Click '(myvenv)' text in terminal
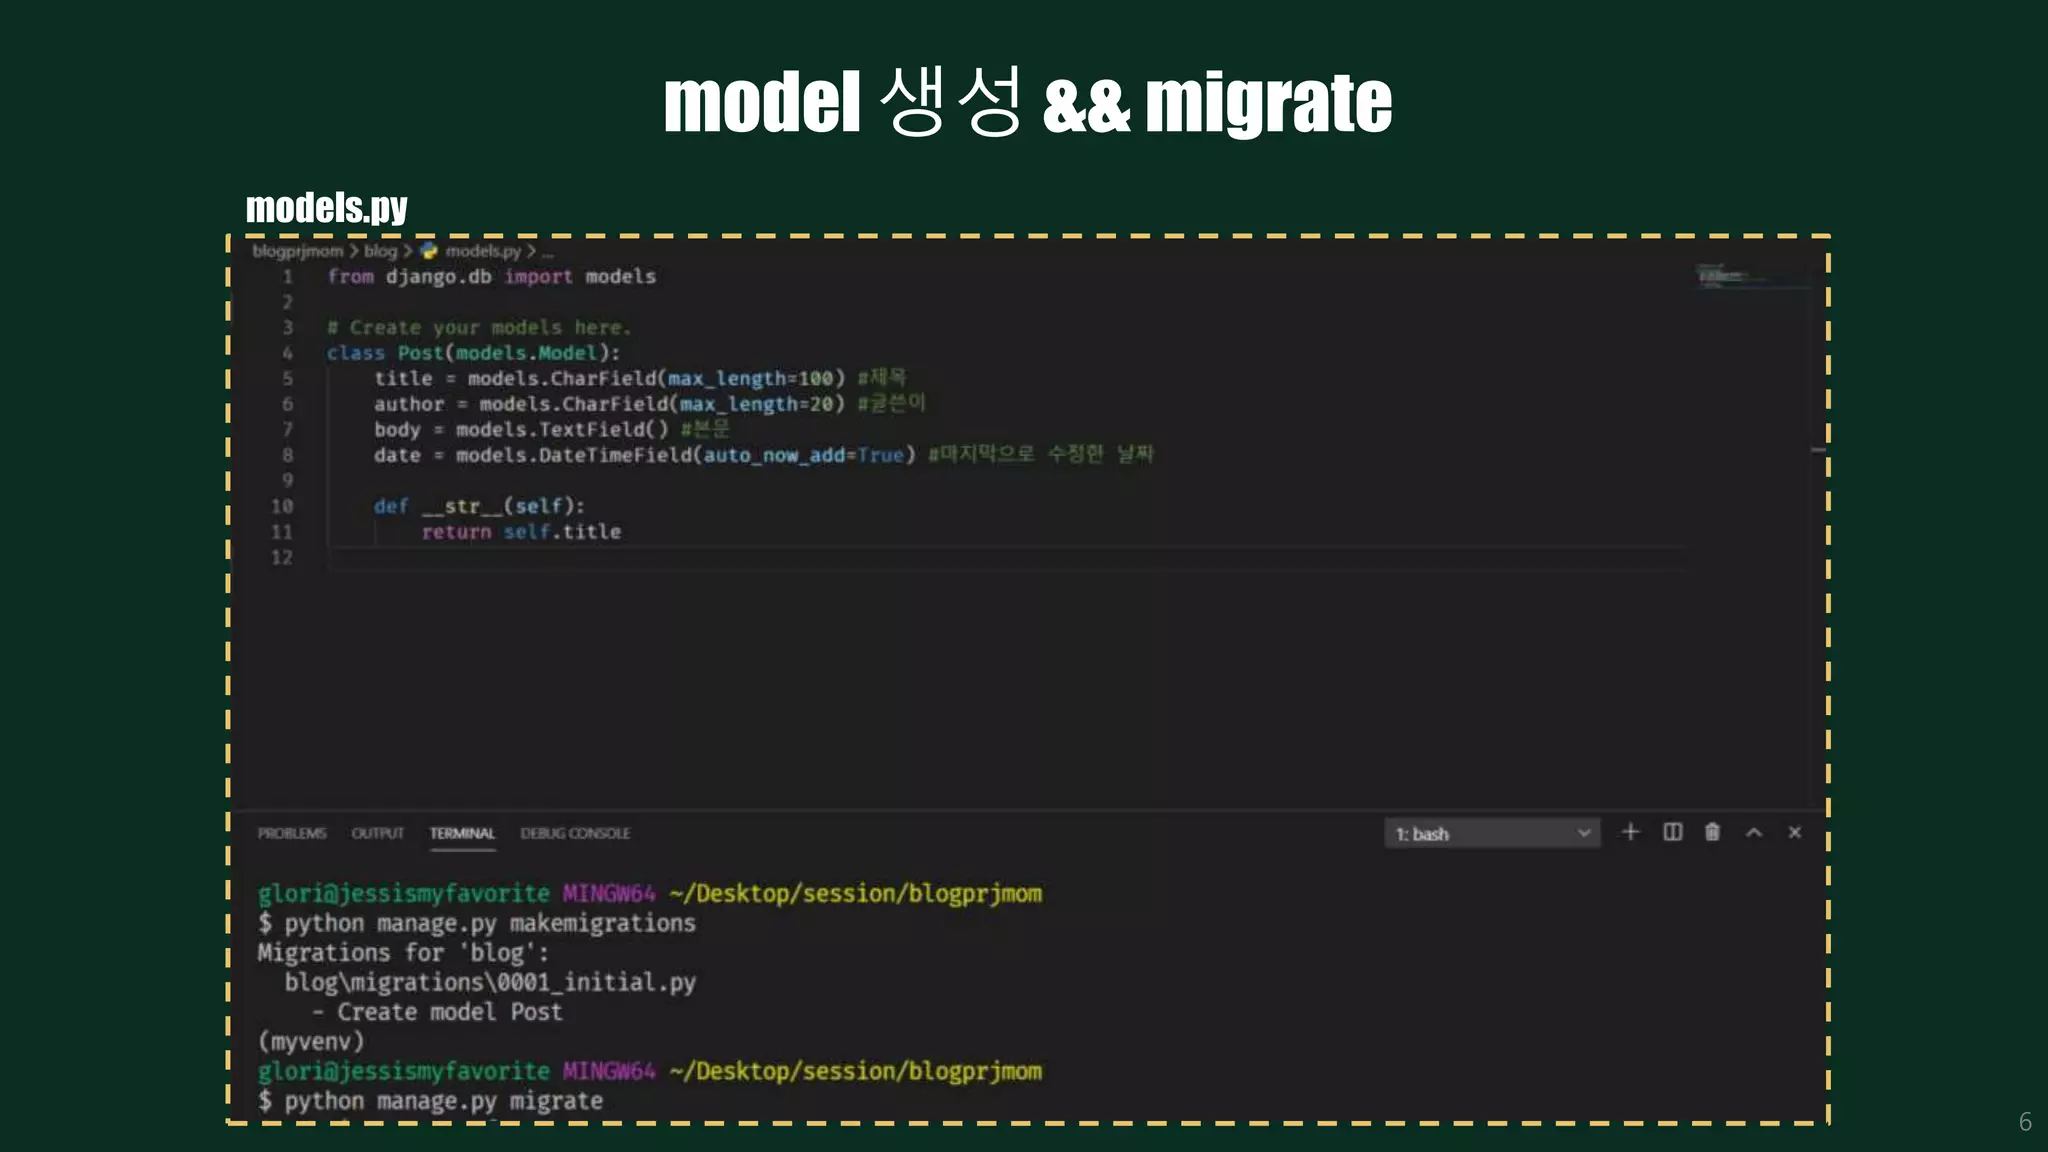 click(x=311, y=1041)
